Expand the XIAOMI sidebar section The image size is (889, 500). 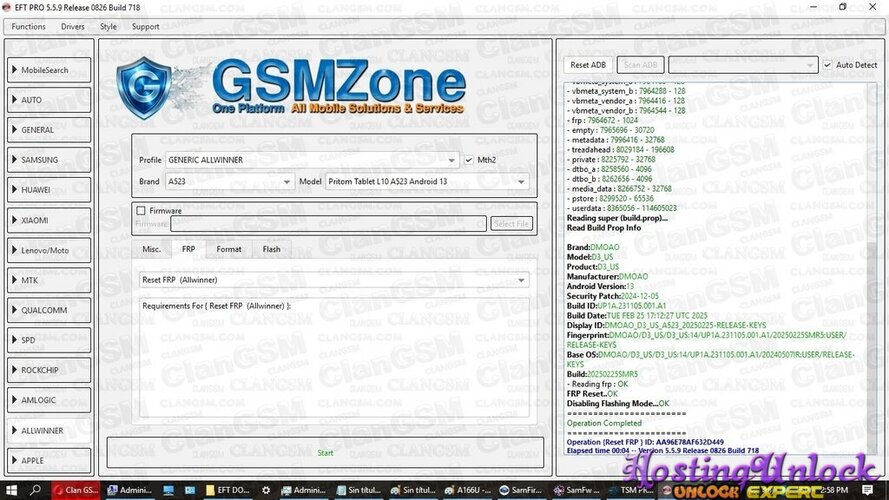[49, 220]
